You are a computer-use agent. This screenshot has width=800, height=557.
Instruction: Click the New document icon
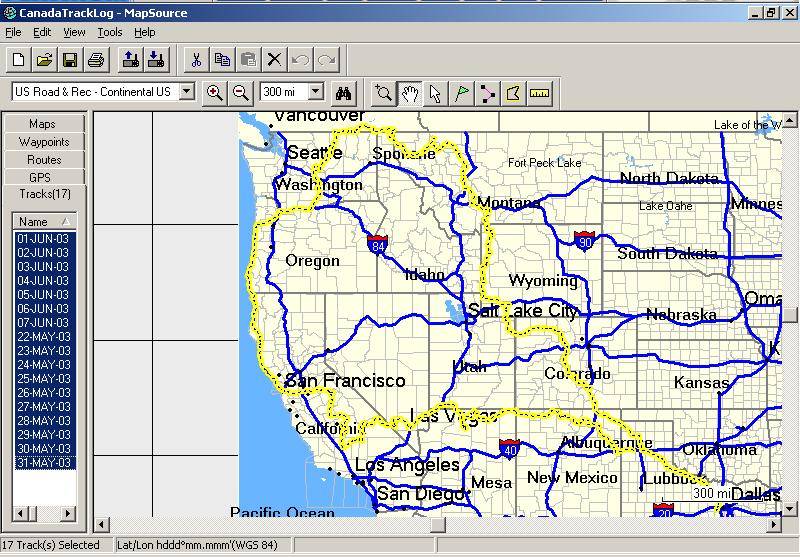[19, 60]
